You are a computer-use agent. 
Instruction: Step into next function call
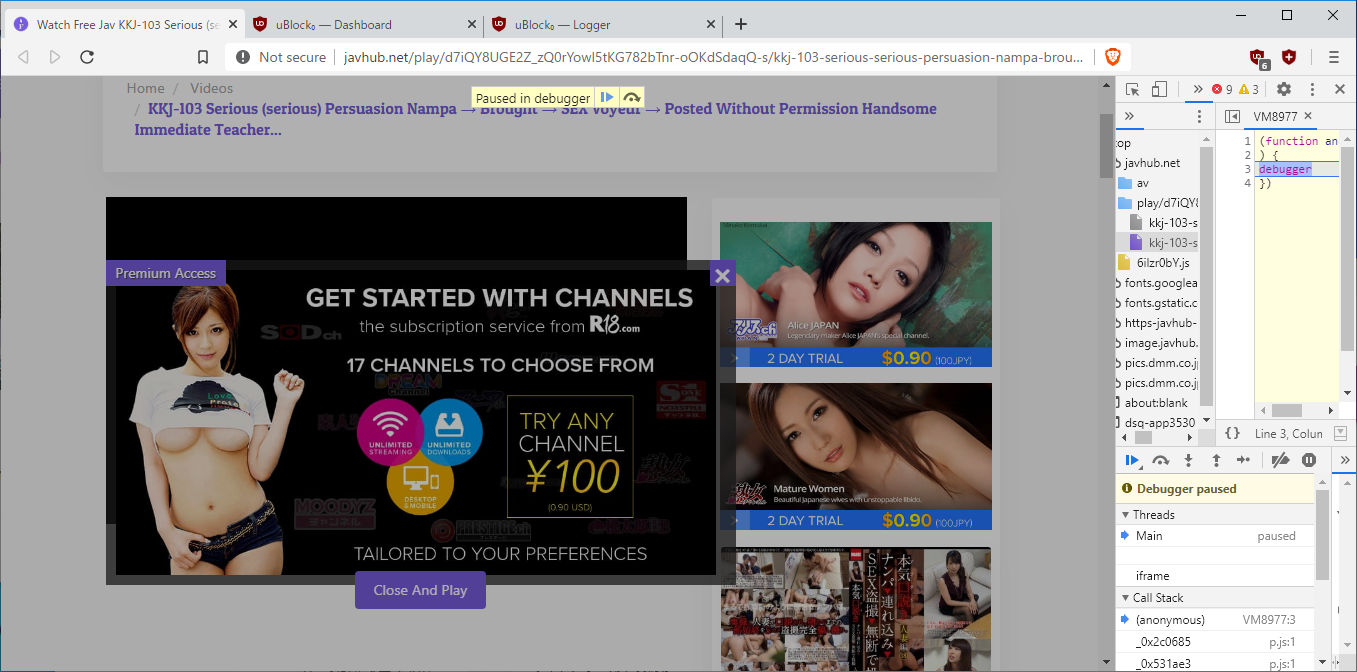(x=1188, y=460)
